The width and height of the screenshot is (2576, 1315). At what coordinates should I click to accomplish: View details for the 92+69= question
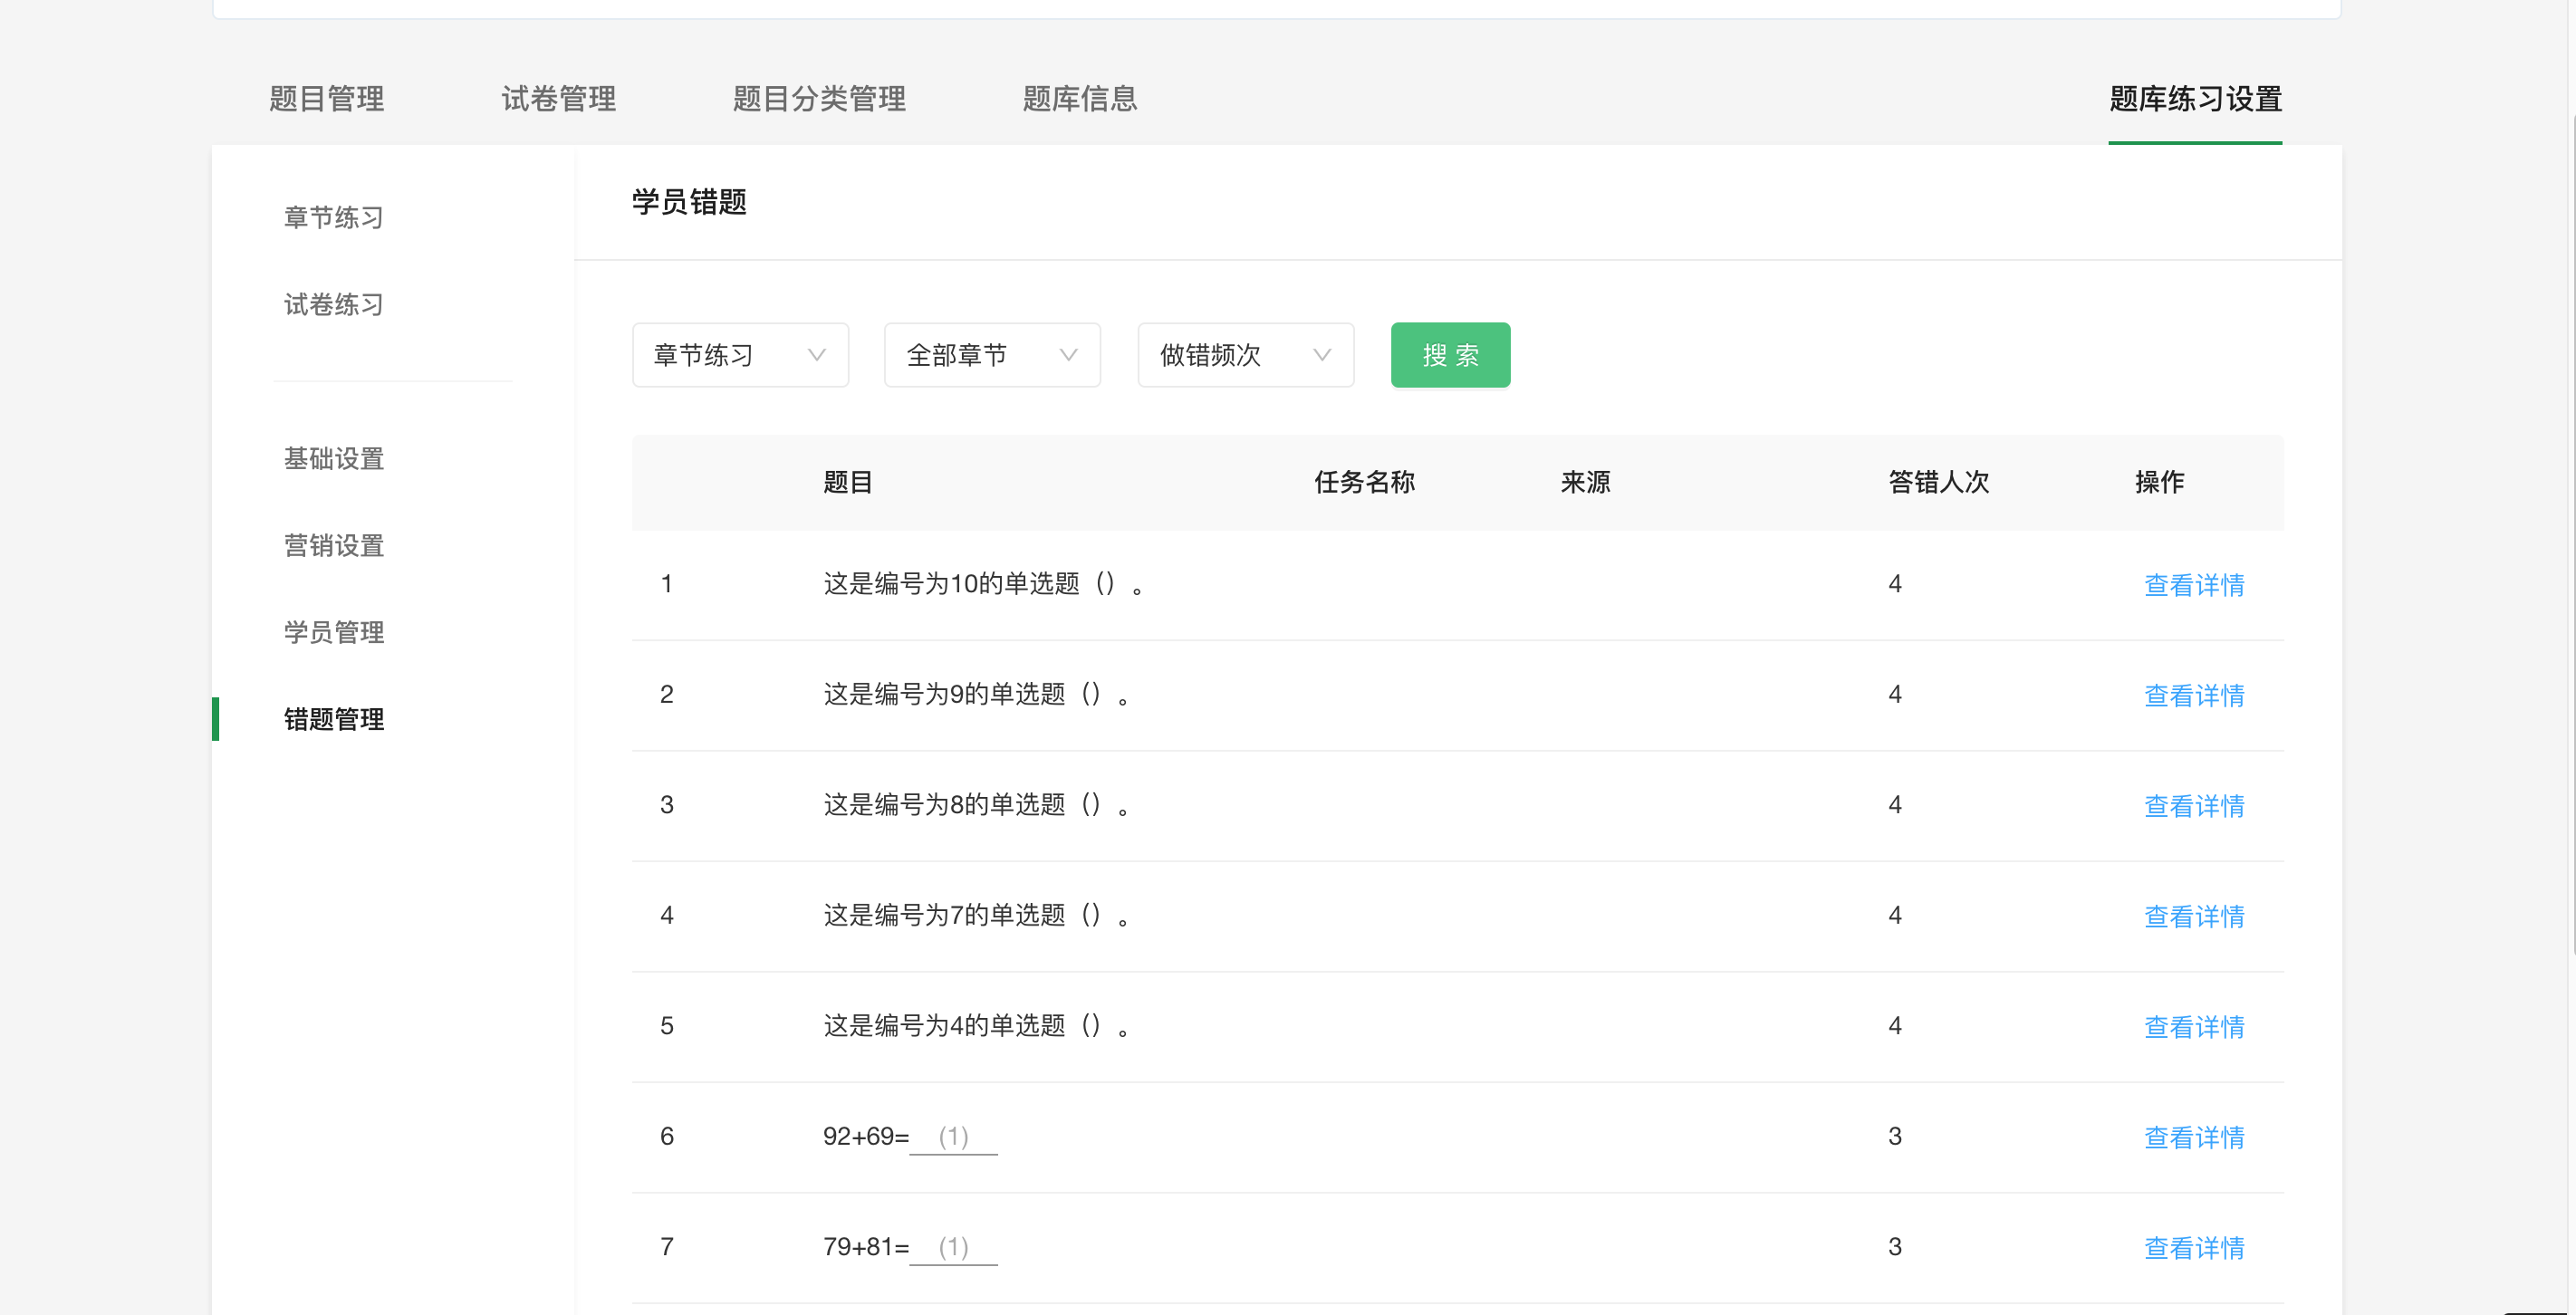point(2194,1138)
